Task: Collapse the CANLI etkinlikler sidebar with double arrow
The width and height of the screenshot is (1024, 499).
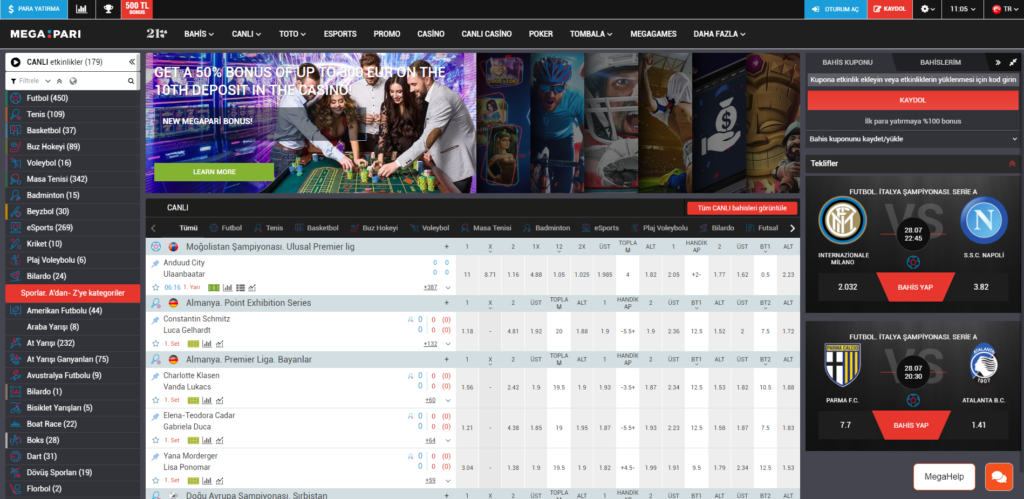Action: [132, 62]
